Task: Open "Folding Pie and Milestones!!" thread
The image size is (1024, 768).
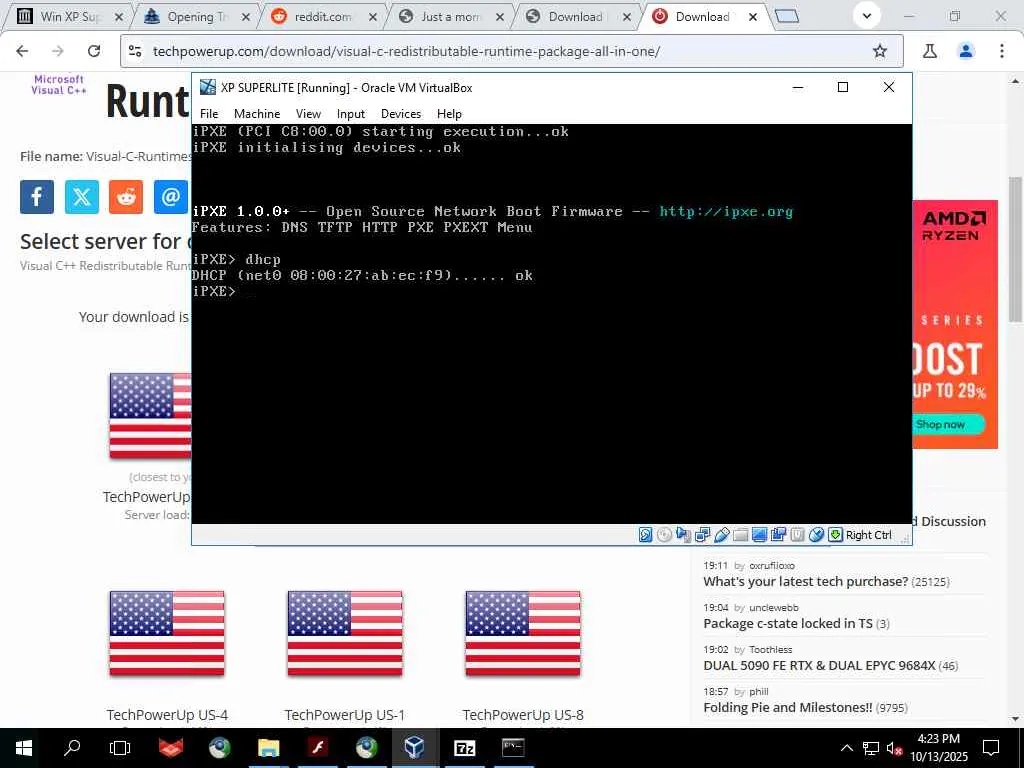Action: point(788,707)
